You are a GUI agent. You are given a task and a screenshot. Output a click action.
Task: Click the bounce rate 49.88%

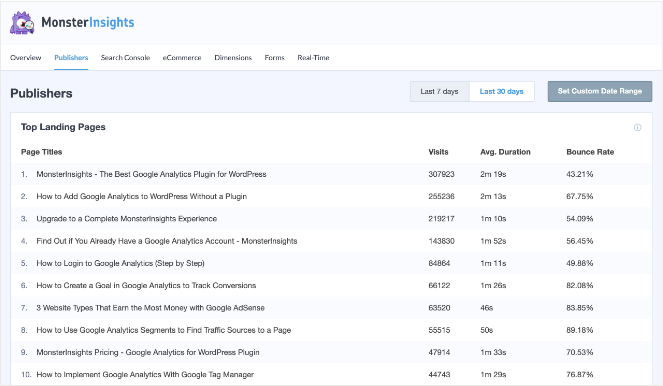(x=580, y=263)
